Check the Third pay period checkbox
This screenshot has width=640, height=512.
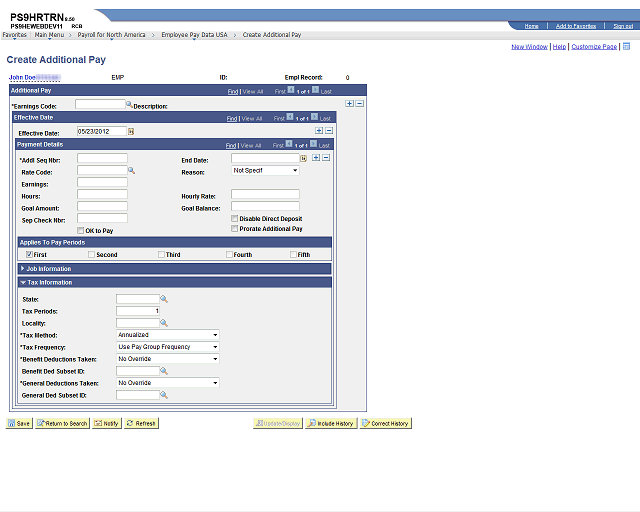pos(161,254)
